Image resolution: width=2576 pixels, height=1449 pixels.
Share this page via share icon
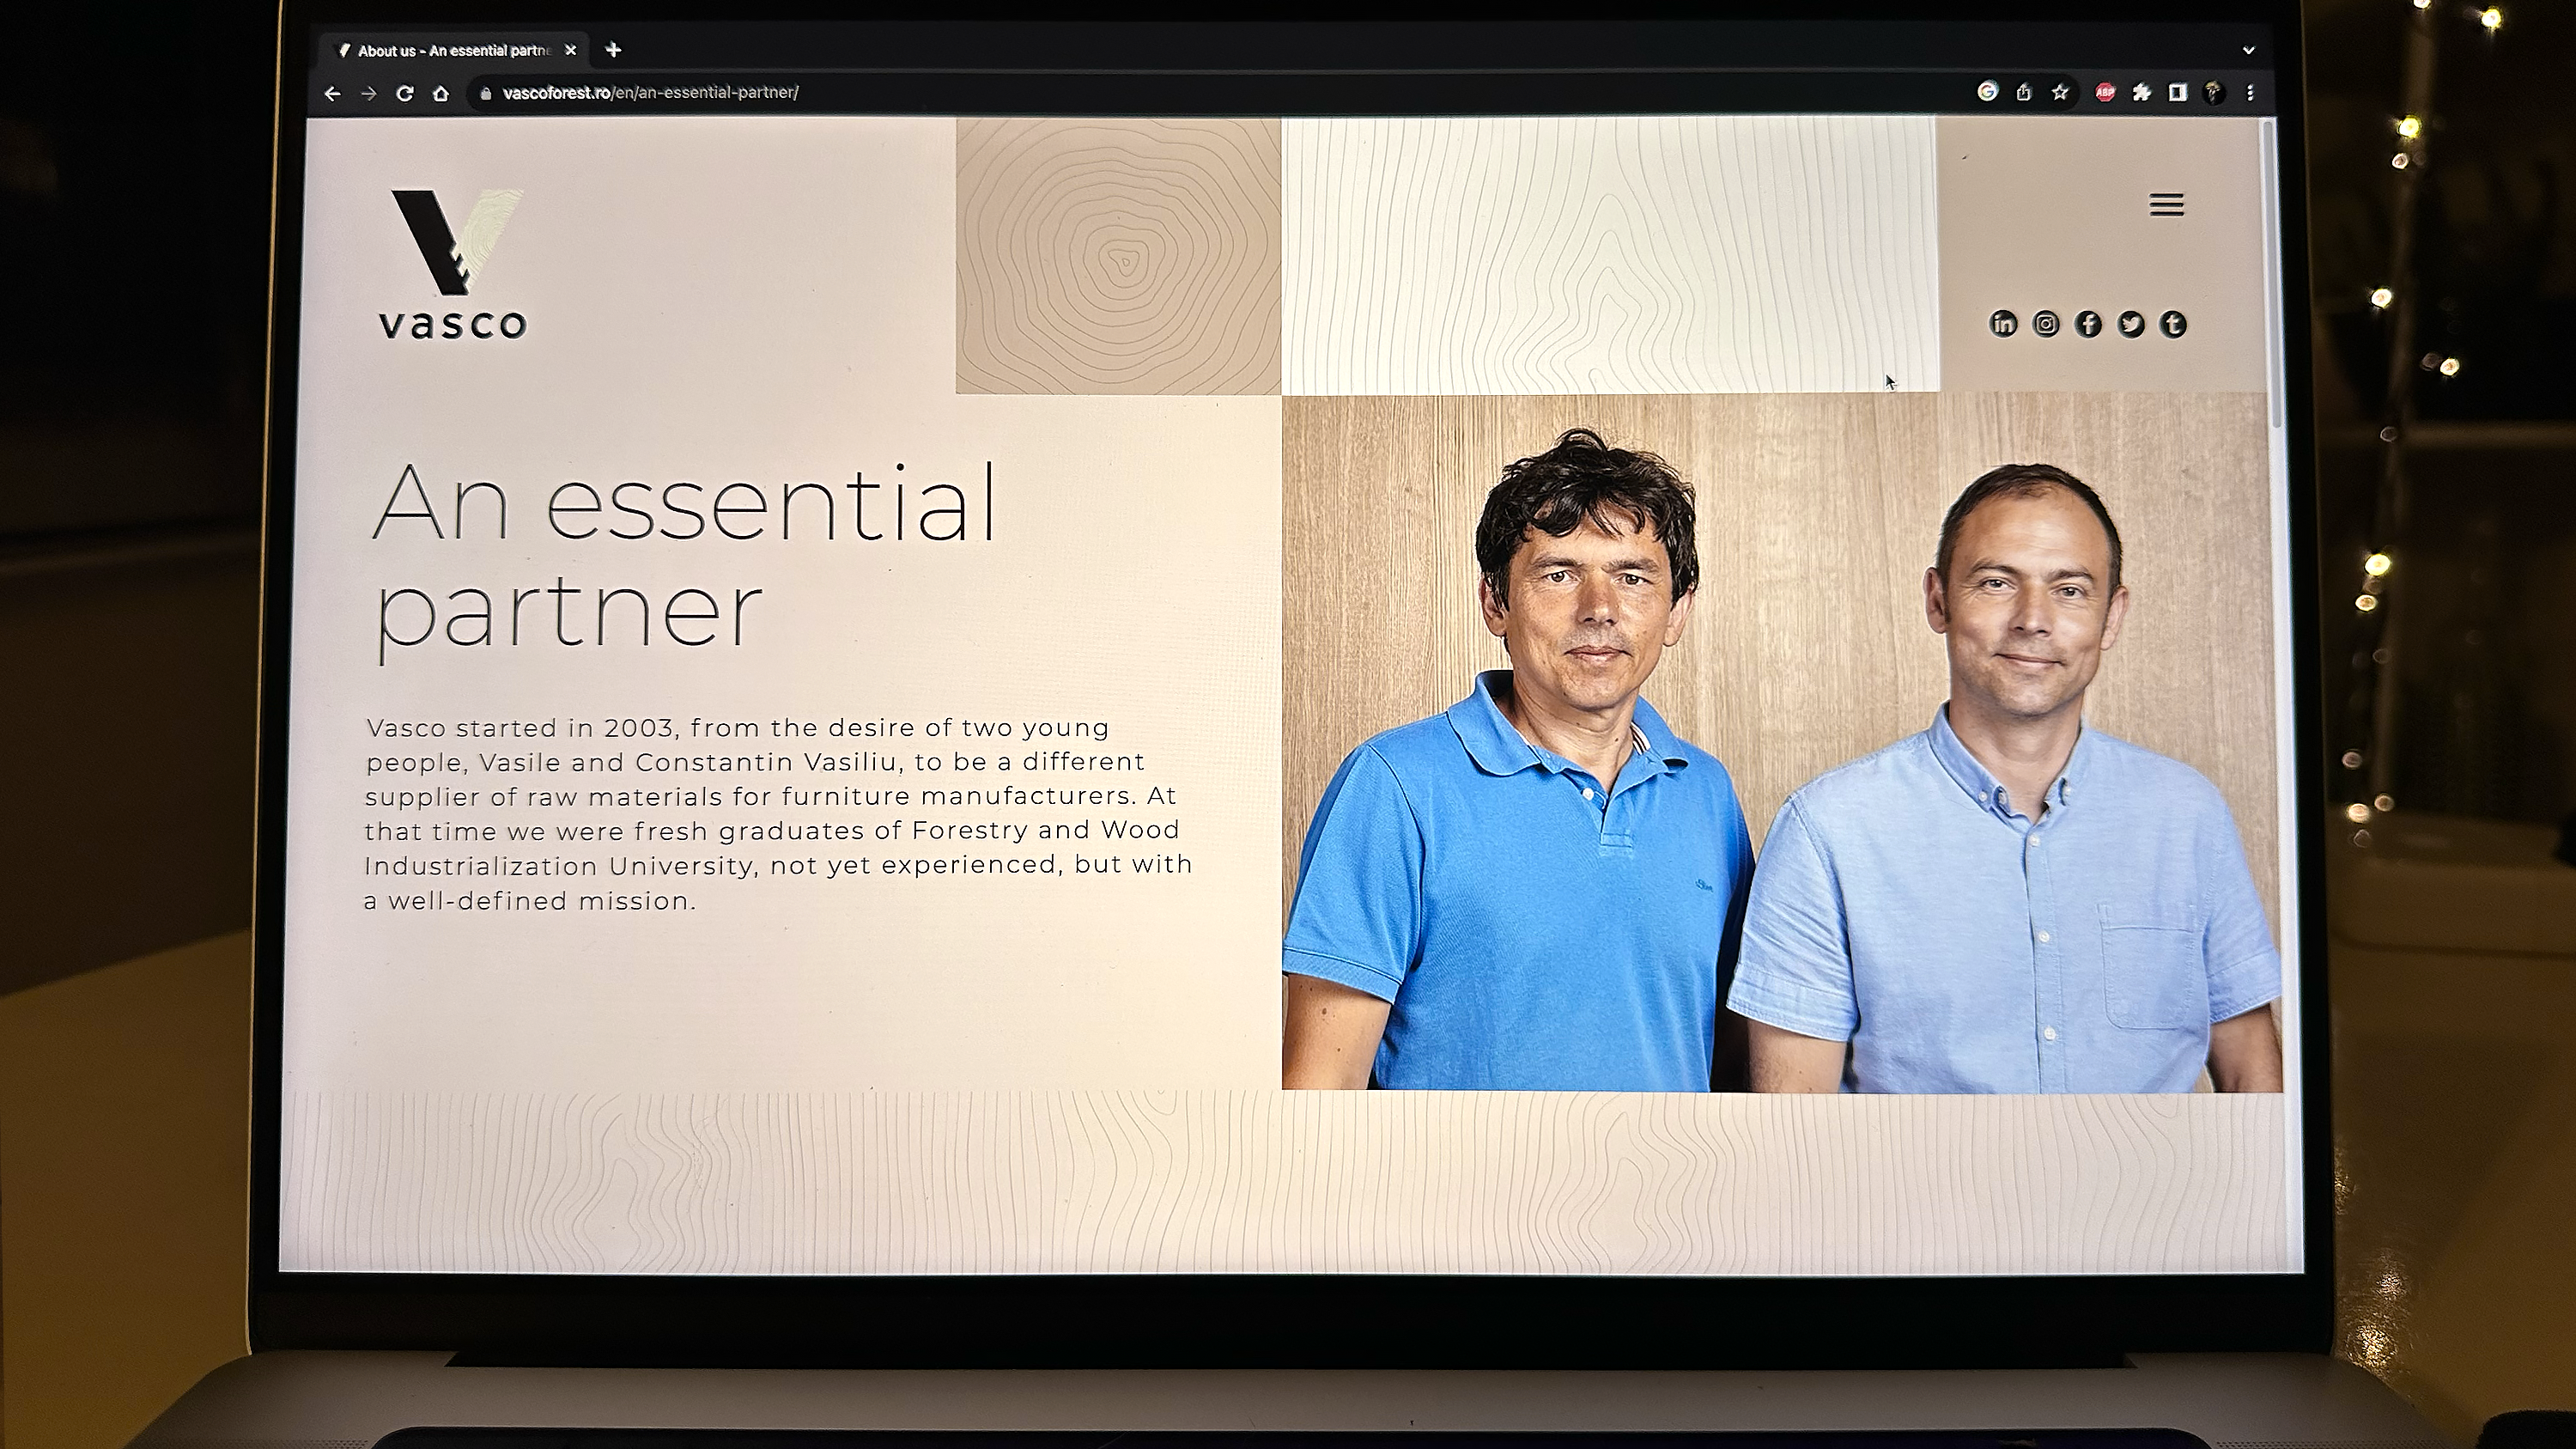pos(2024,93)
